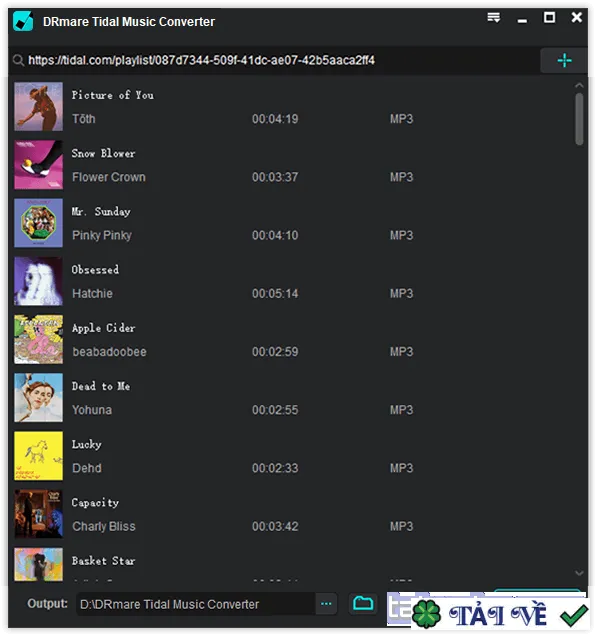Close the DRmare Tidal Music Converter window
Screen dimensions: 596x636
pyautogui.click(x=577, y=17)
